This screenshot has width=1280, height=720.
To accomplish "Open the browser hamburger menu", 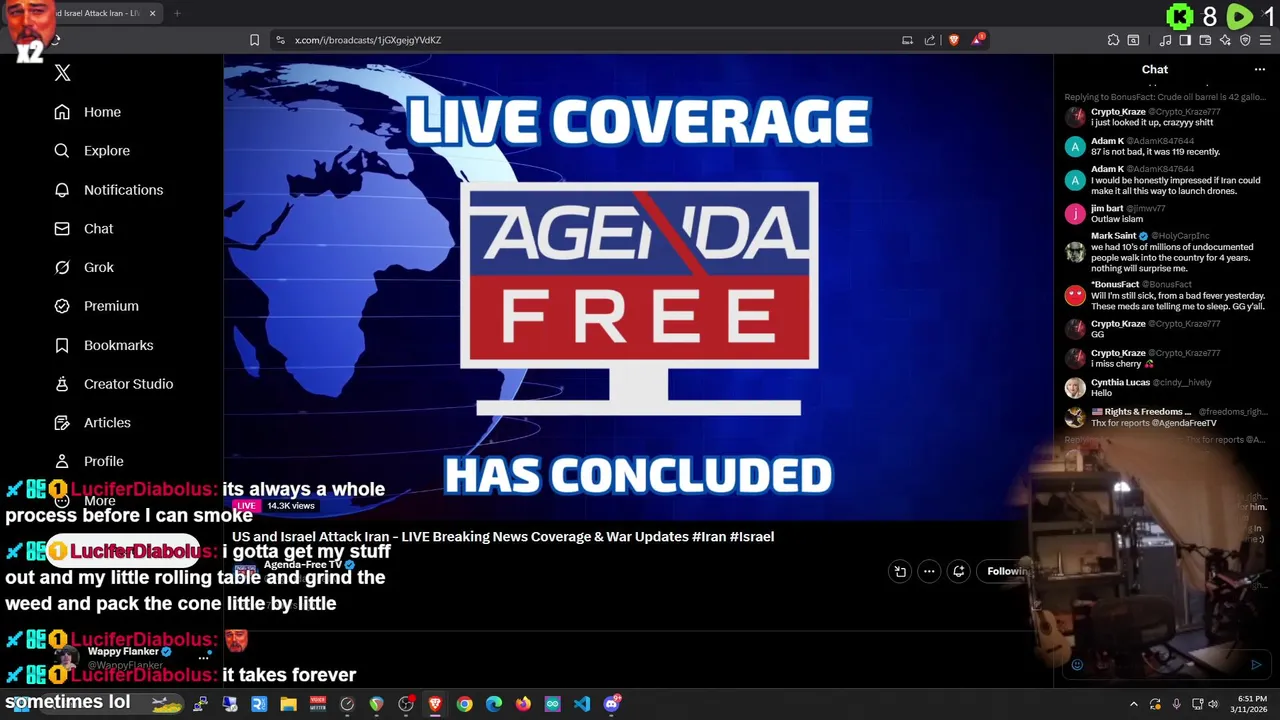I will [x=1265, y=40].
